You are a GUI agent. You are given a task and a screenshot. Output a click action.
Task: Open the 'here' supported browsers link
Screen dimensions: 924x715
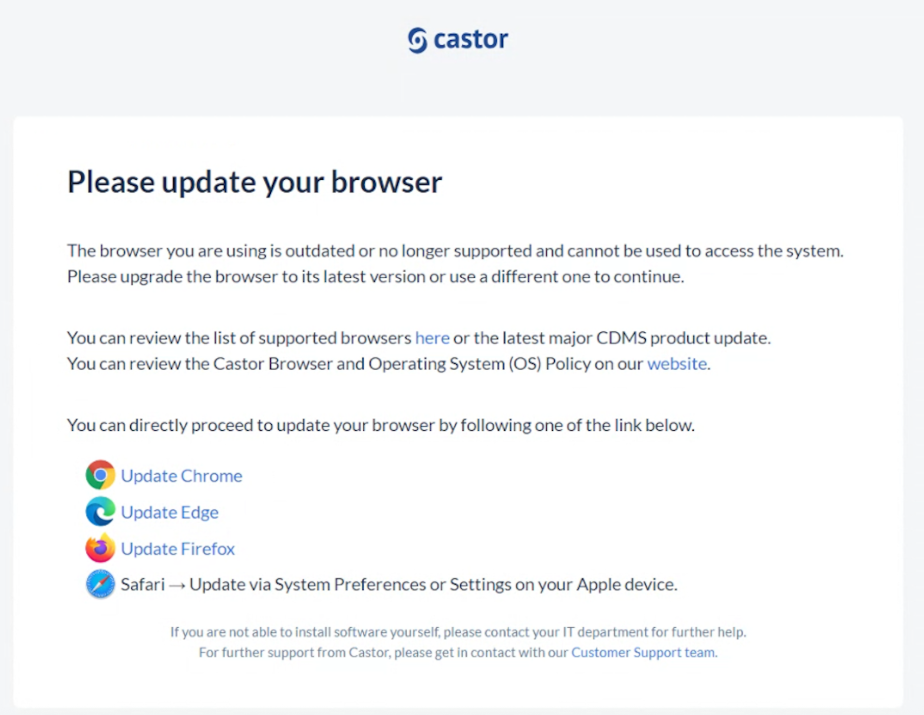(432, 338)
